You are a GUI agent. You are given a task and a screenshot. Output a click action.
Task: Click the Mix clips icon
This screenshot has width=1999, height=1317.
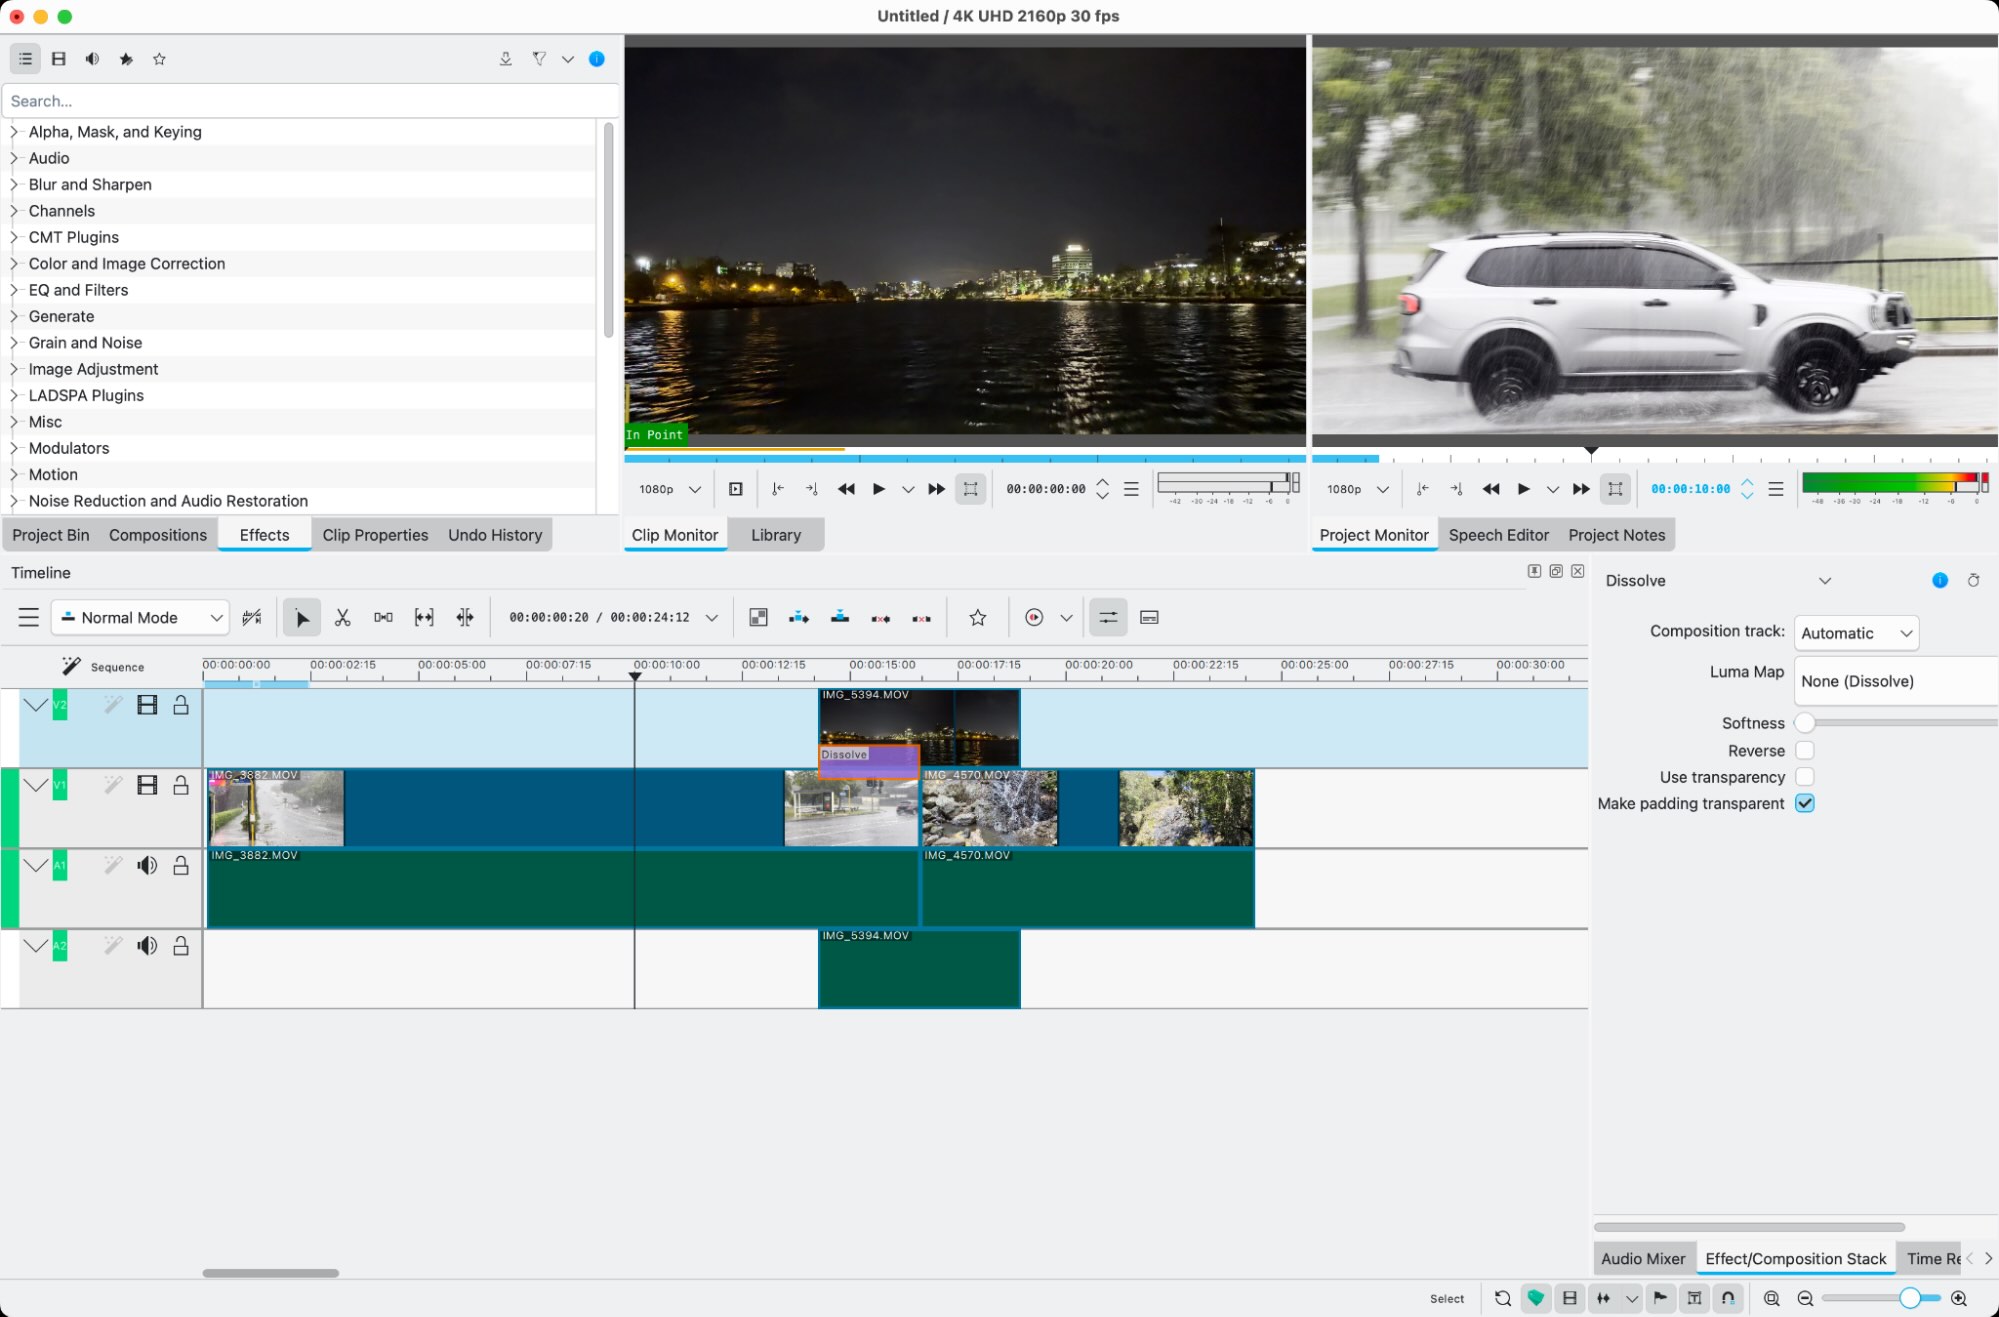(x=758, y=618)
